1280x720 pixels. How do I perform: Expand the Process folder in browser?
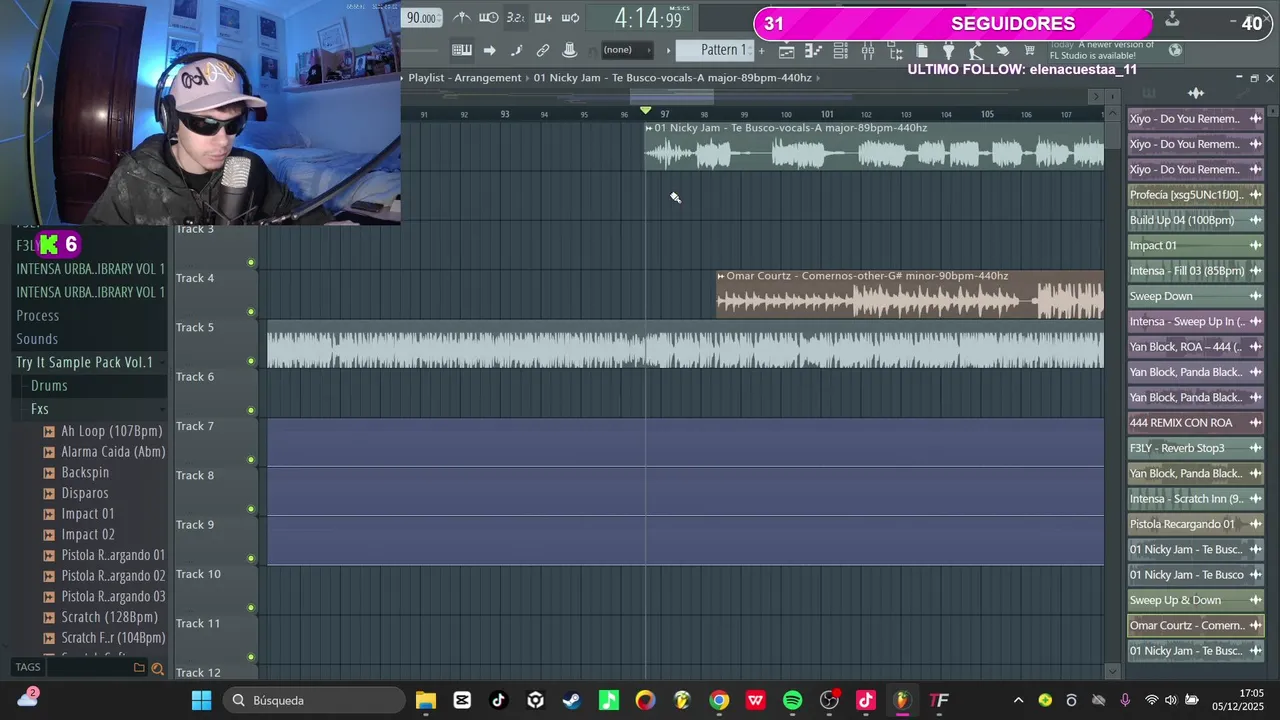(x=38, y=315)
